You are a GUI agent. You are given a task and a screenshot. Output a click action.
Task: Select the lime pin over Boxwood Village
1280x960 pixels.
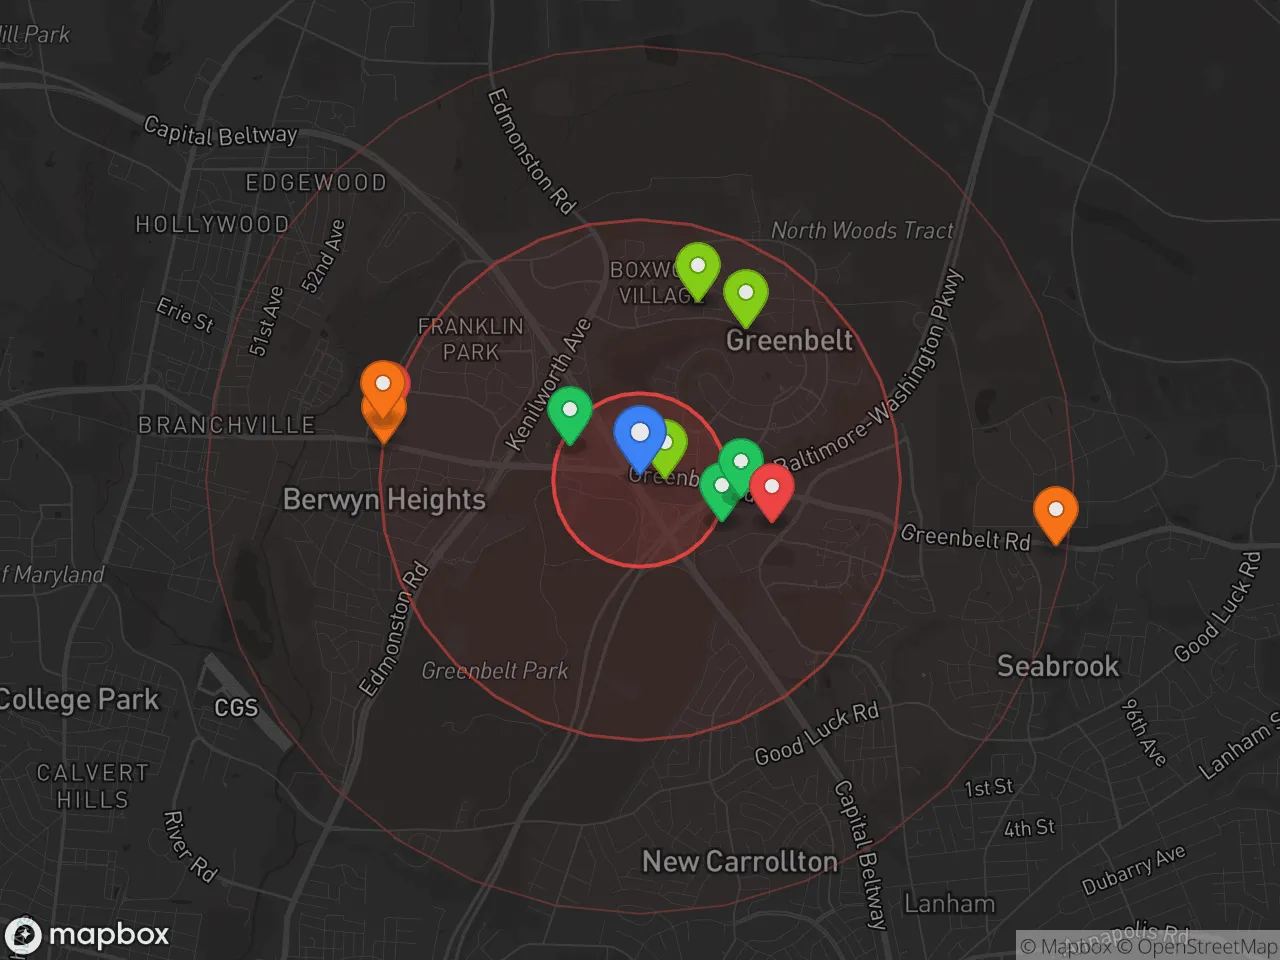coord(697,267)
